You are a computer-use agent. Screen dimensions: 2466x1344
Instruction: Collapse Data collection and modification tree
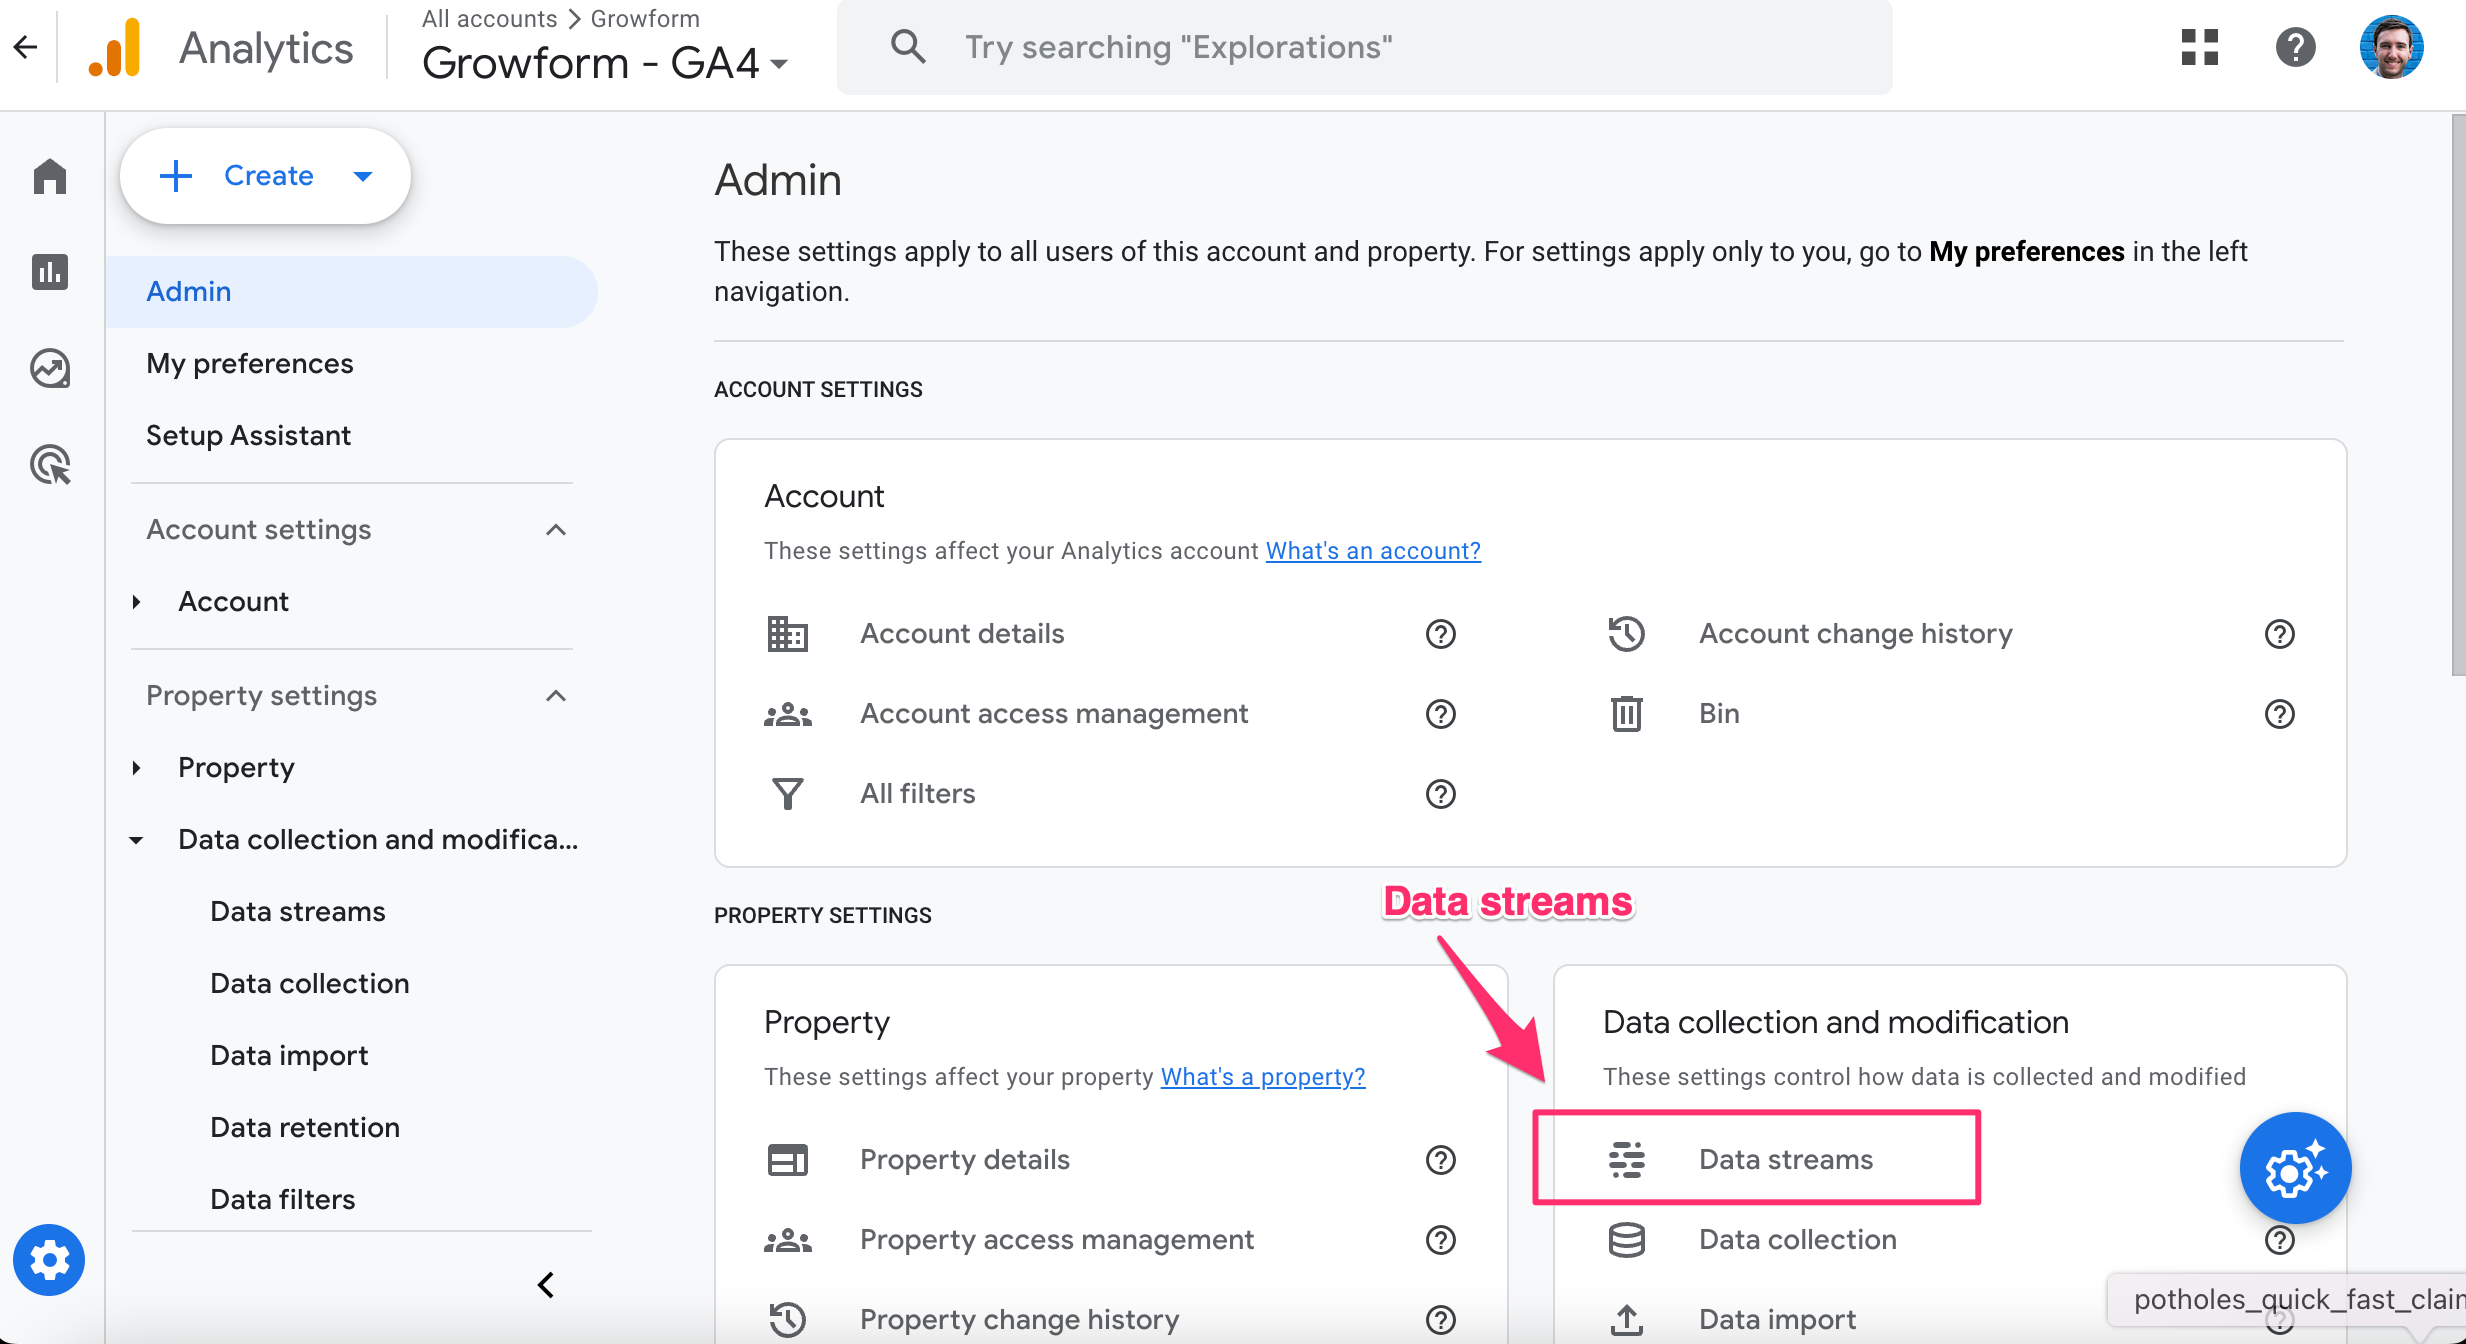pos(136,839)
